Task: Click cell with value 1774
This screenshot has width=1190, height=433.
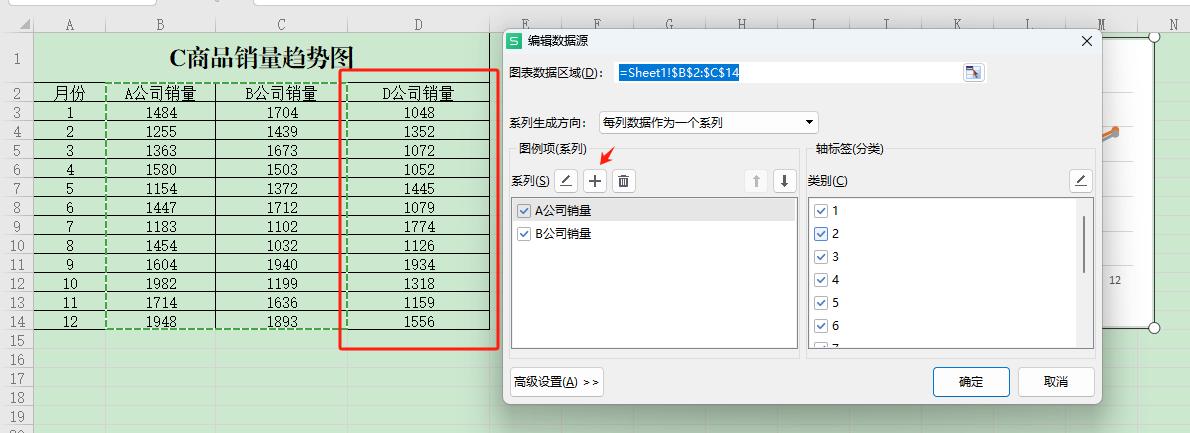Action: tap(418, 226)
